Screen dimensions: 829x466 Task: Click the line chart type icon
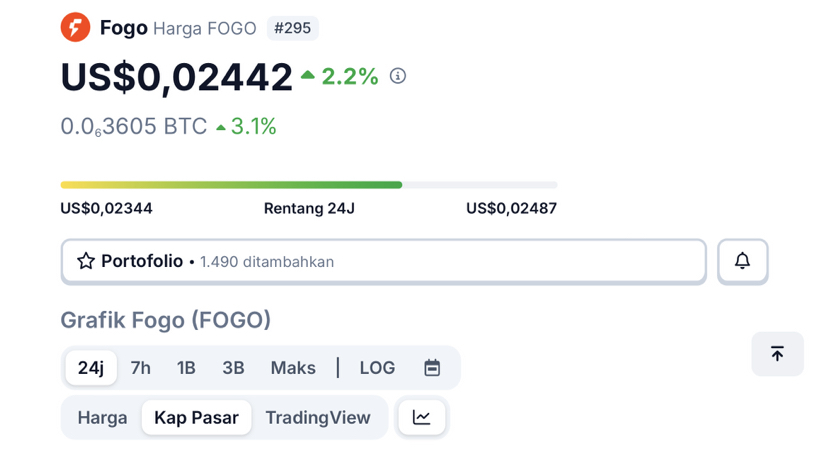(422, 417)
